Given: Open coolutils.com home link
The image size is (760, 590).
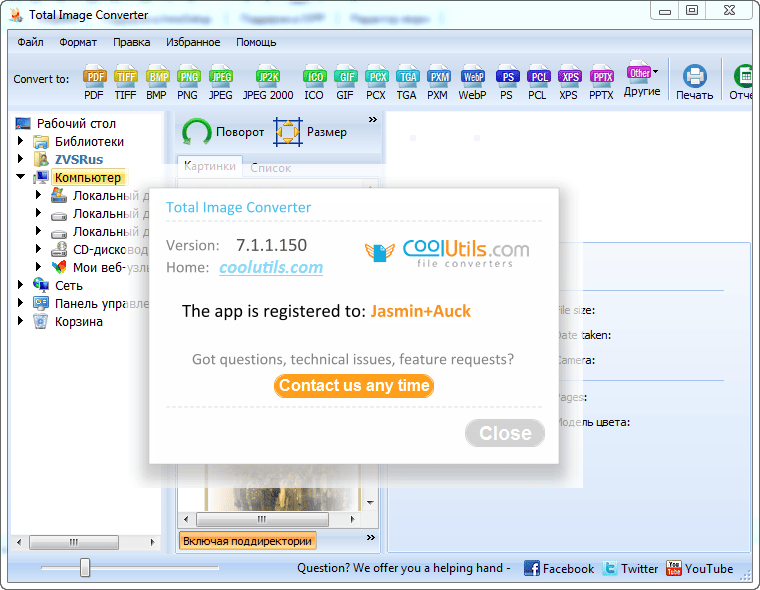Looking at the screenshot, I should [271, 267].
